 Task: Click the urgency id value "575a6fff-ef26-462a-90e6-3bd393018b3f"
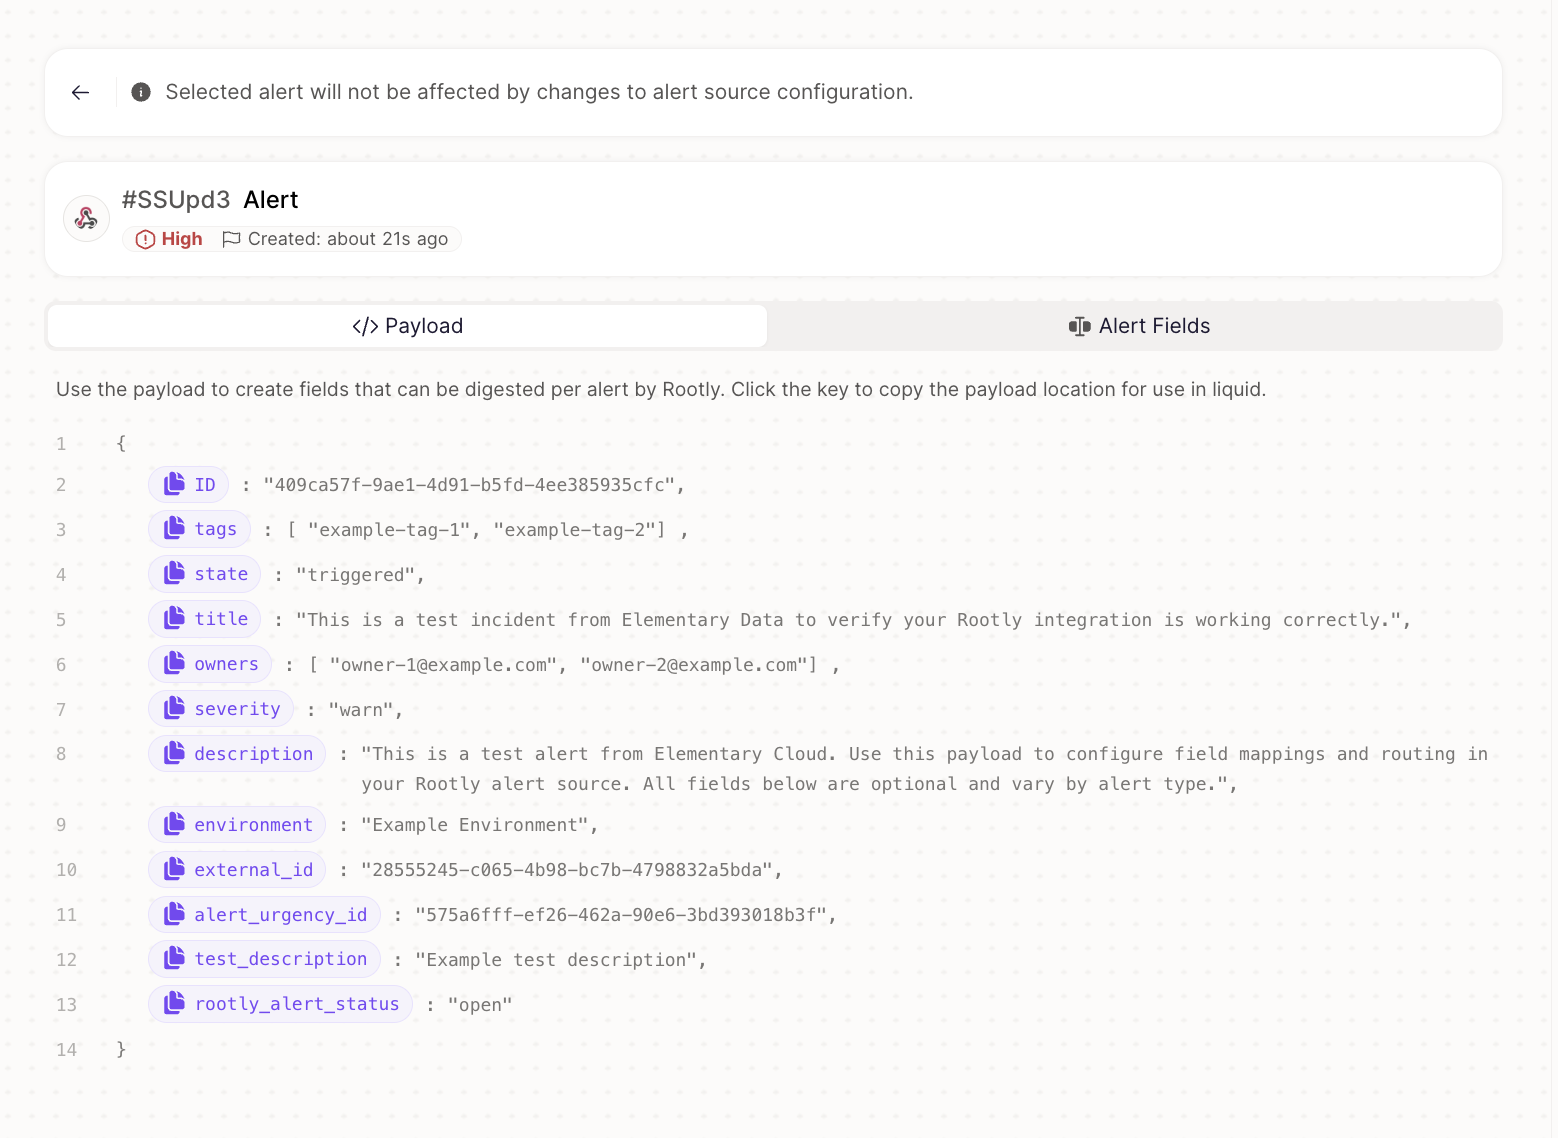pyautogui.click(x=621, y=915)
